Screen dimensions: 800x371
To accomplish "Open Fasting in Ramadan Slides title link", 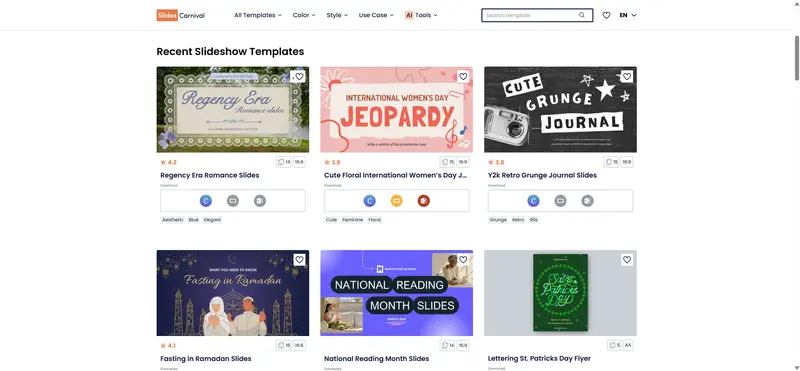I will 206,359.
